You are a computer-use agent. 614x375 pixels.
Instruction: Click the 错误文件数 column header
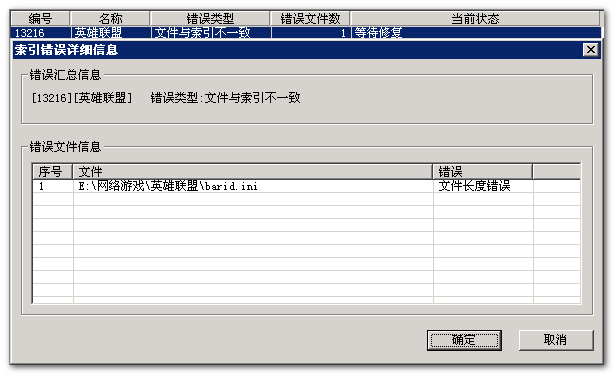310,18
